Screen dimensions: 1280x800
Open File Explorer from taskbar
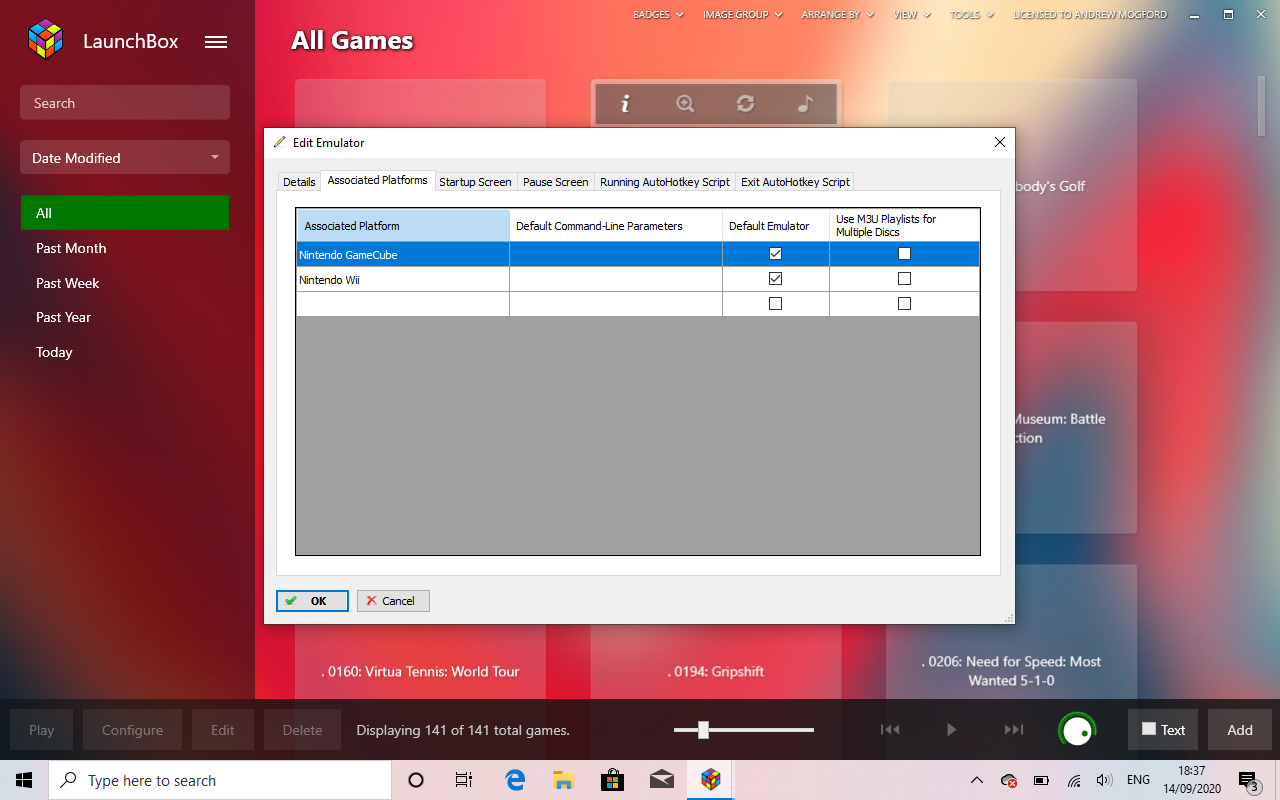pos(563,780)
